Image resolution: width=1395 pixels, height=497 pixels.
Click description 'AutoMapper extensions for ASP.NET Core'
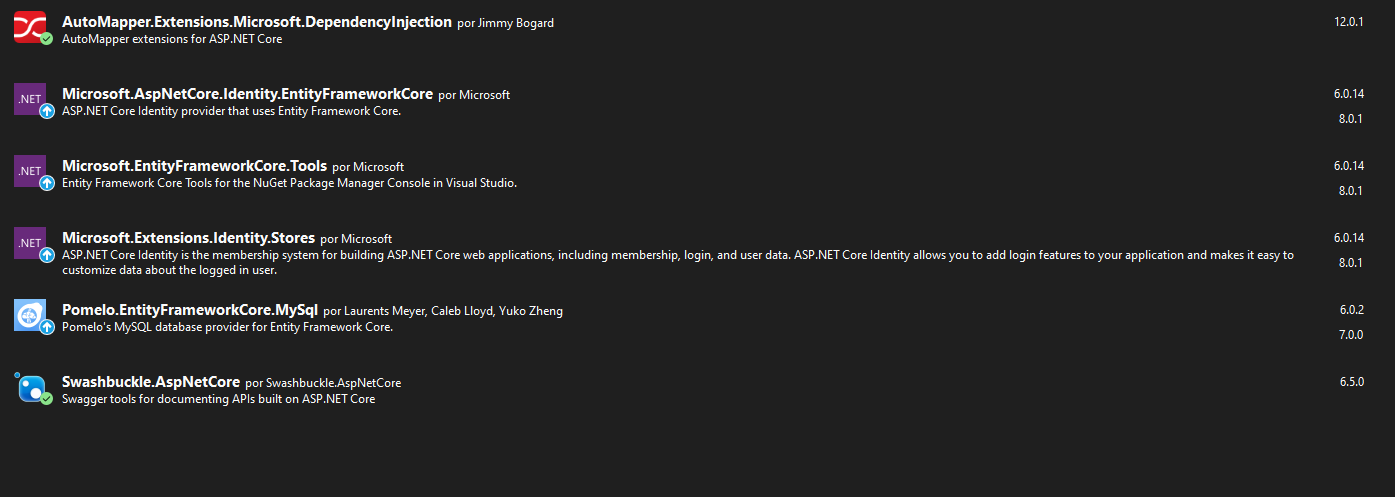click(172, 39)
